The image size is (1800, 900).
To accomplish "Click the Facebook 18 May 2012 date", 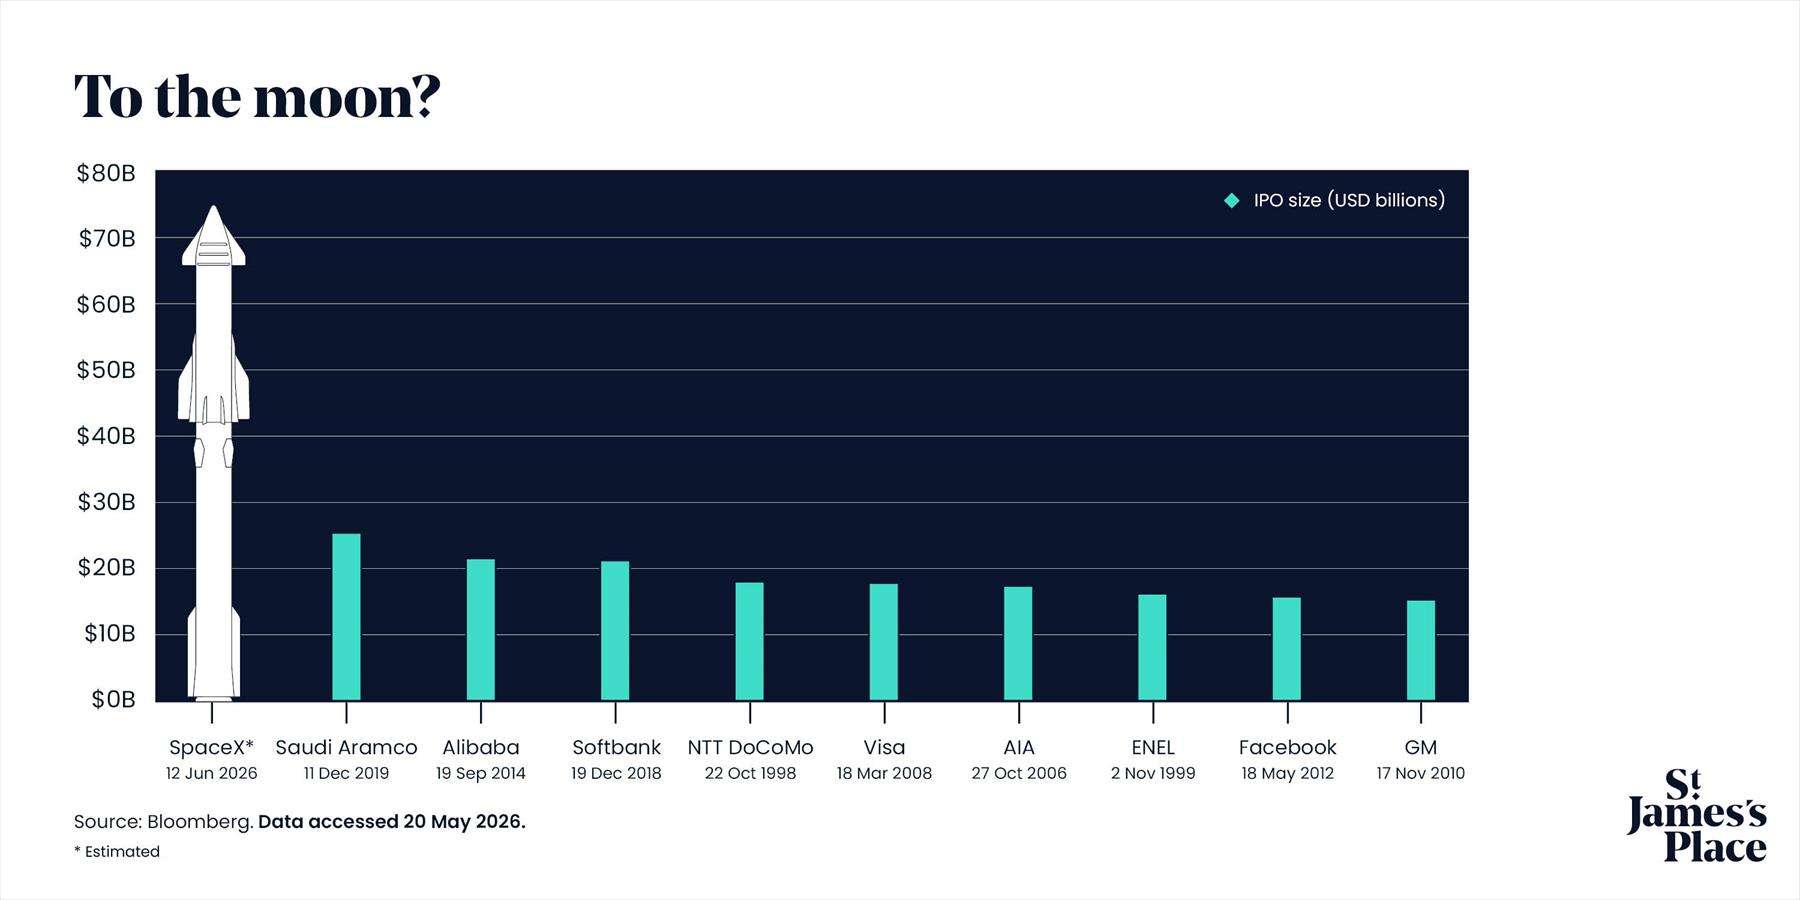I will click(1287, 774).
